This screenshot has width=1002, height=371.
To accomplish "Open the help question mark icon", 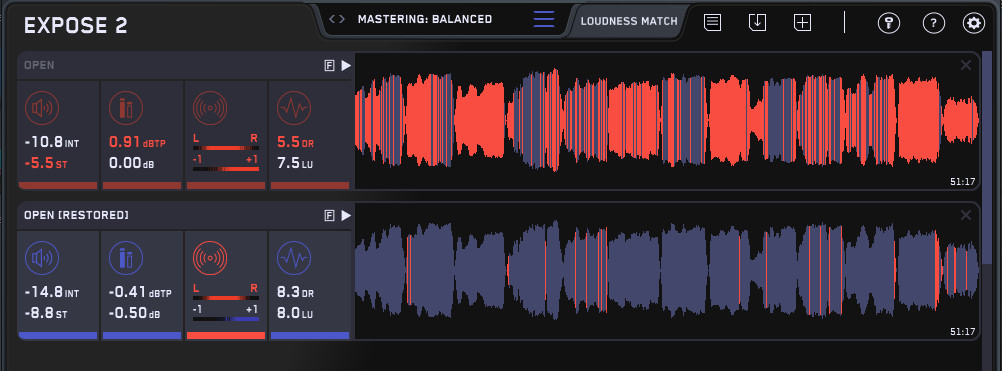I will tap(934, 24).
